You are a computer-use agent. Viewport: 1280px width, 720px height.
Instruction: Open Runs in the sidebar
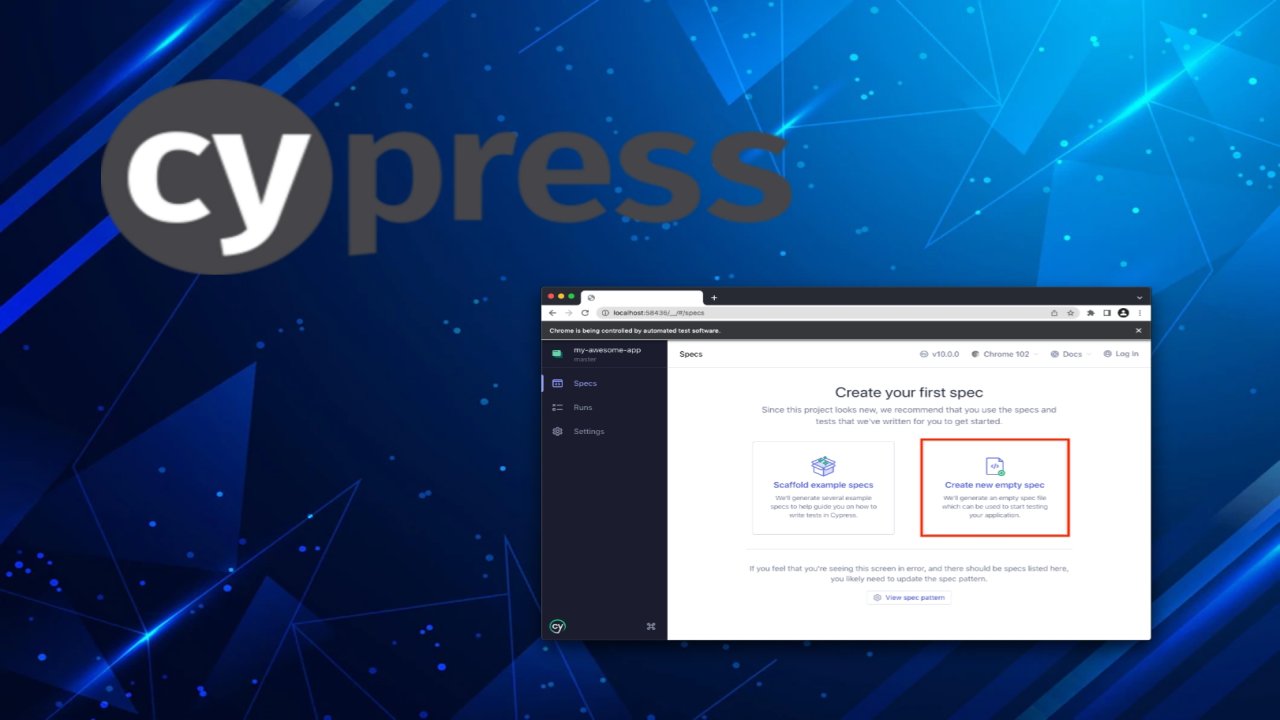[x=604, y=407]
